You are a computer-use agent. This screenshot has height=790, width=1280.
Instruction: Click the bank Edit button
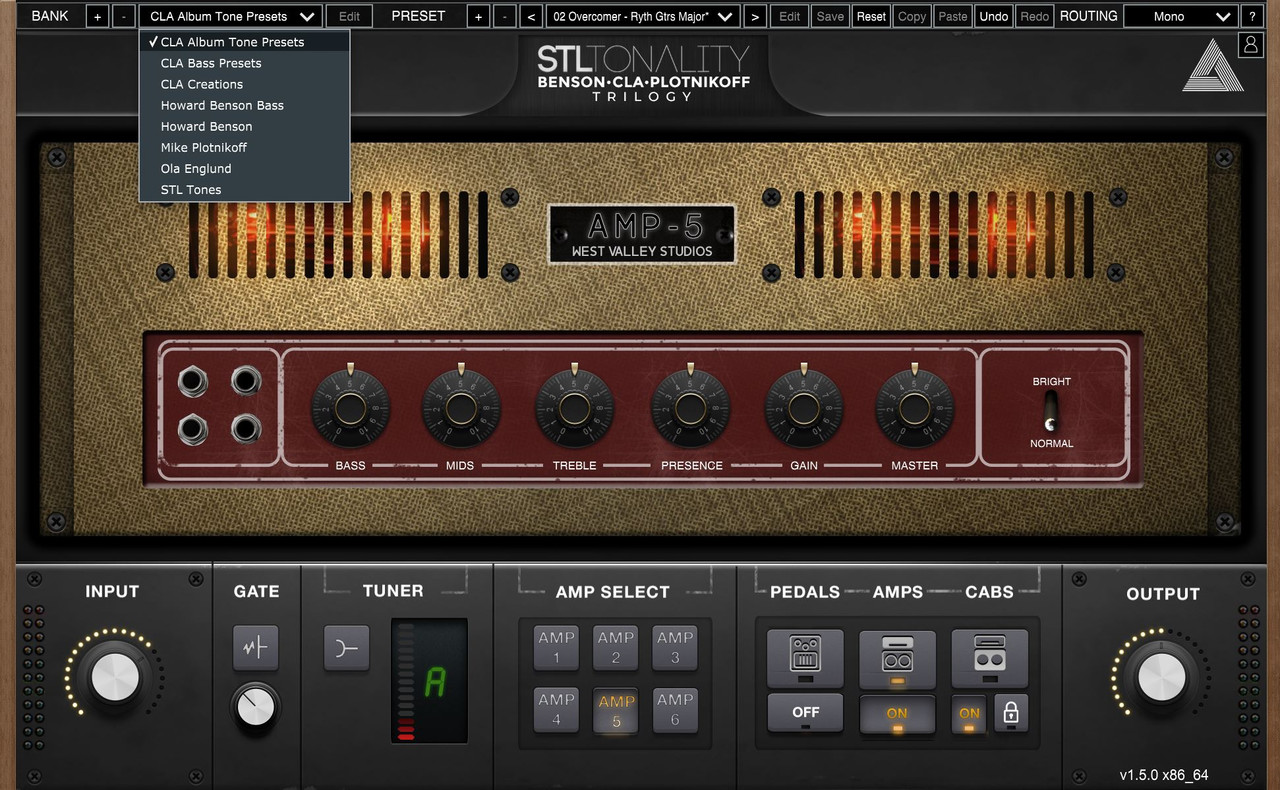click(349, 16)
